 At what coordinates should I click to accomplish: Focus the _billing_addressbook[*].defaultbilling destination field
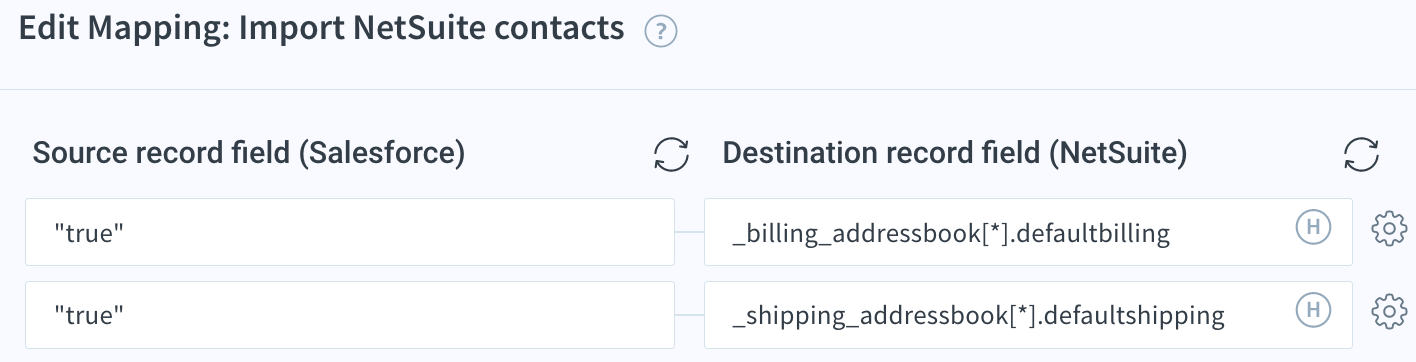pos(1028,232)
